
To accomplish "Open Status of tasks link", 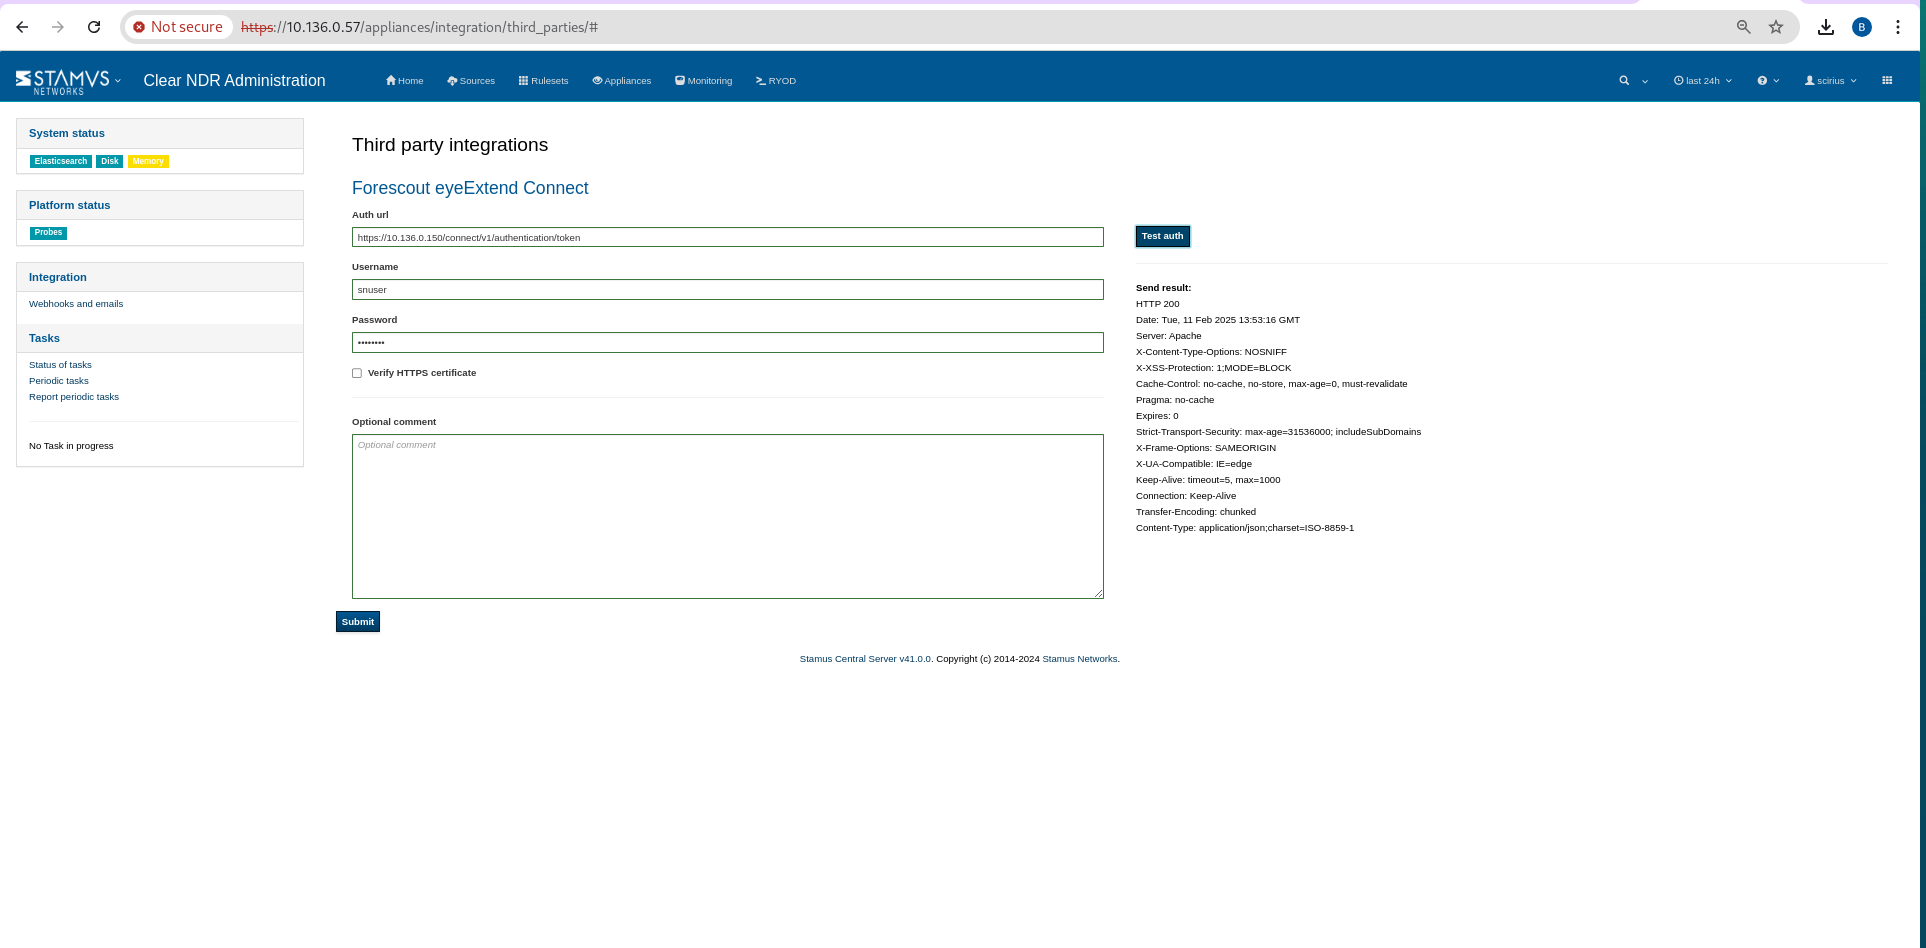I will [x=60, y=365].
